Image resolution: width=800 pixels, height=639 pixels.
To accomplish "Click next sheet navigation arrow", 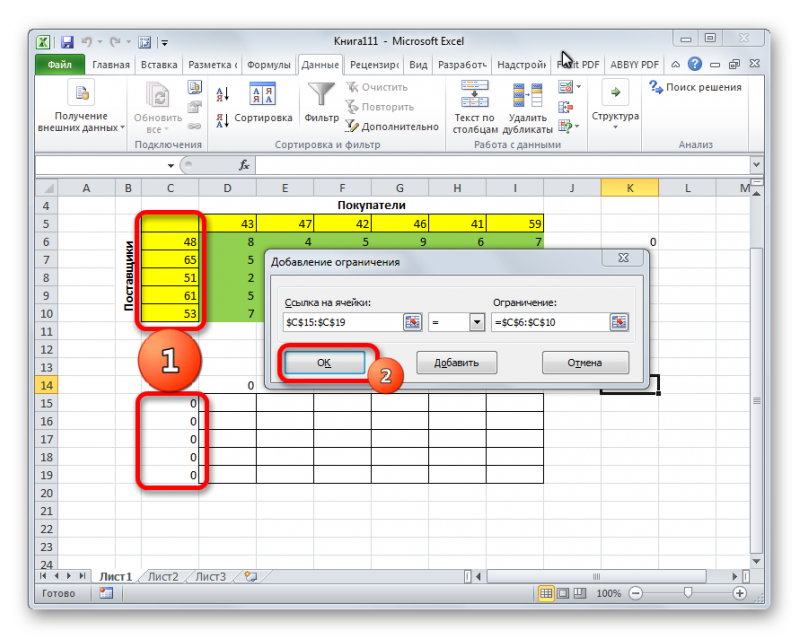I will pos(69,576).
